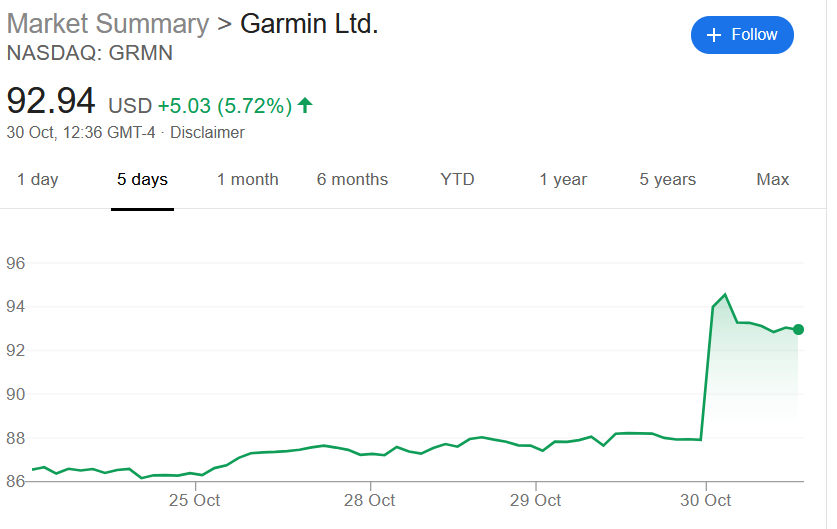Screen dimensions: 837x529
Task: Click the 29 Oct date marker
Action: tap(535, 500)
